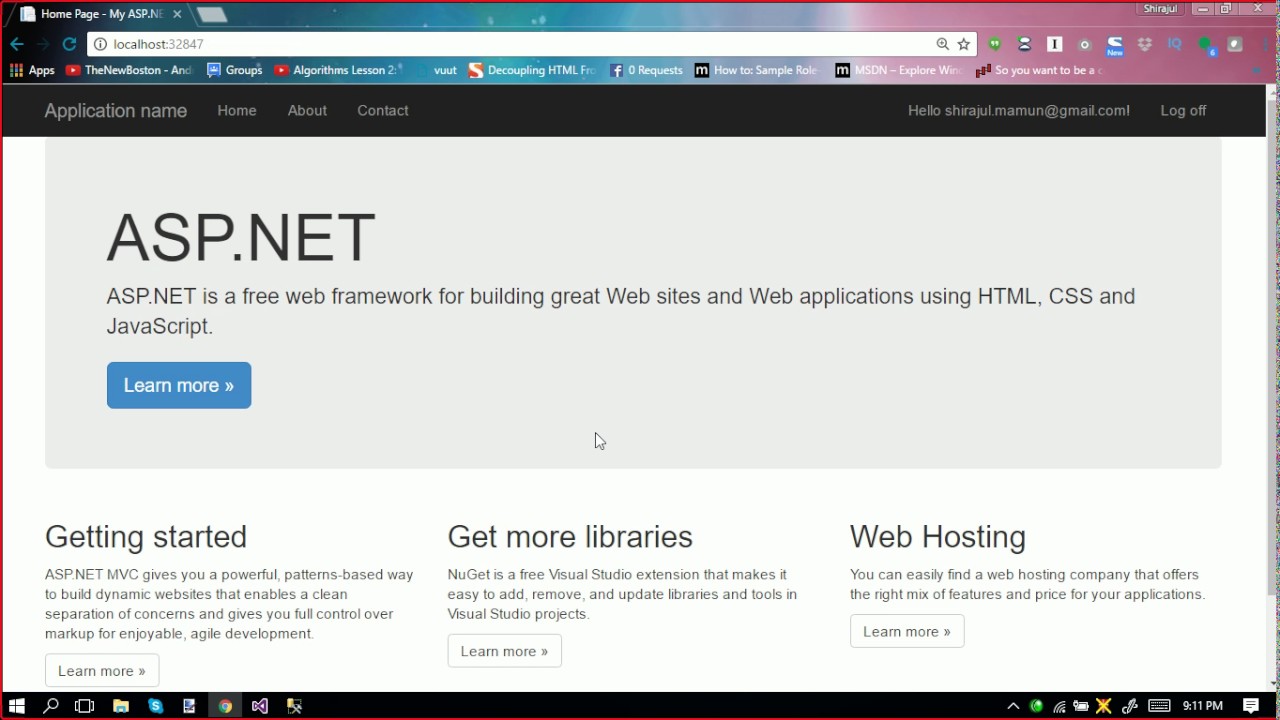
Task: Open the 'MSDN – Explore Win' bookmark
Action: pyautogui.click(x=899, y=70)
